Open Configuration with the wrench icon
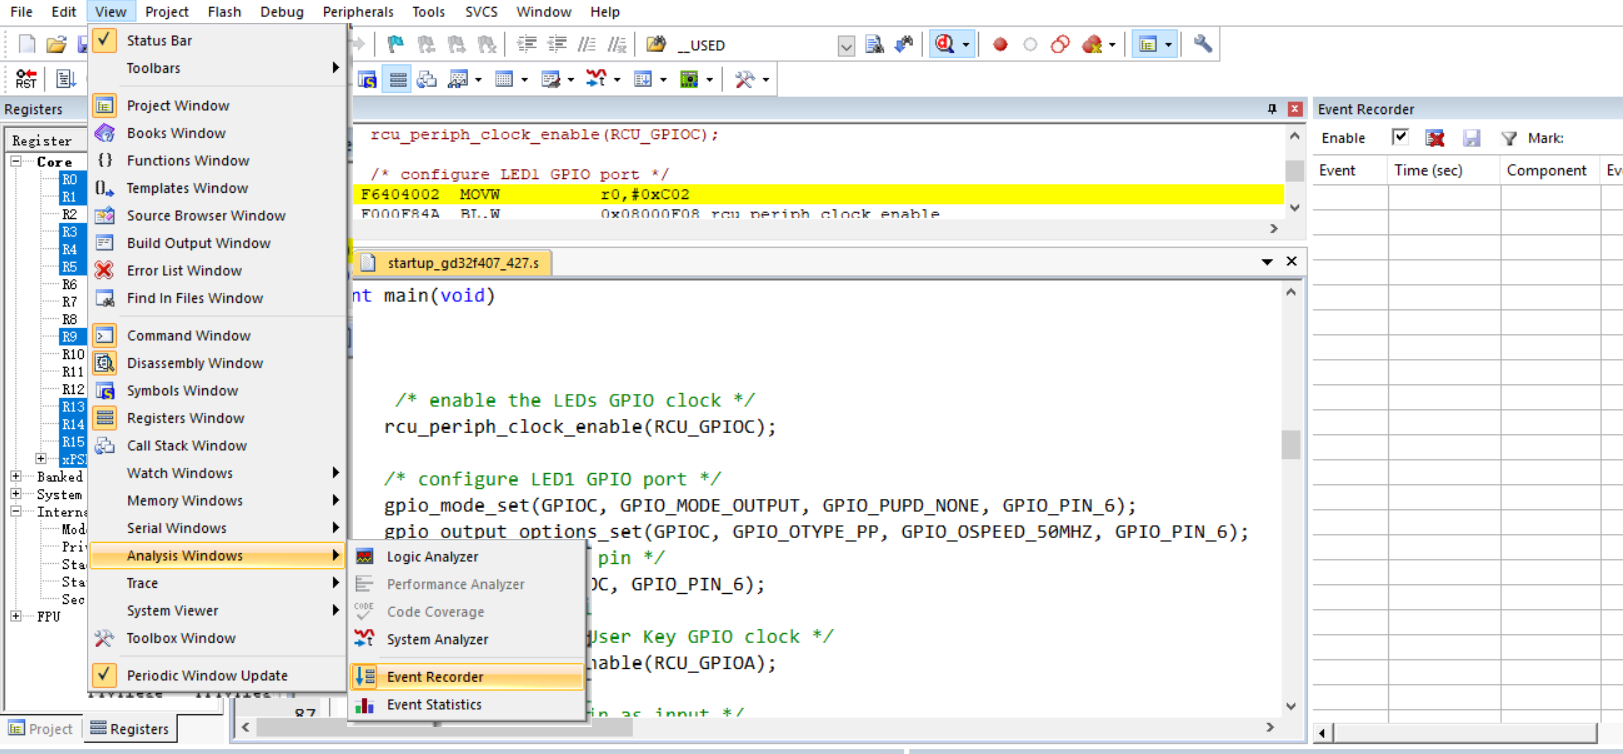The height and width of the screenshot is (754, 1623). (1203, 44)
